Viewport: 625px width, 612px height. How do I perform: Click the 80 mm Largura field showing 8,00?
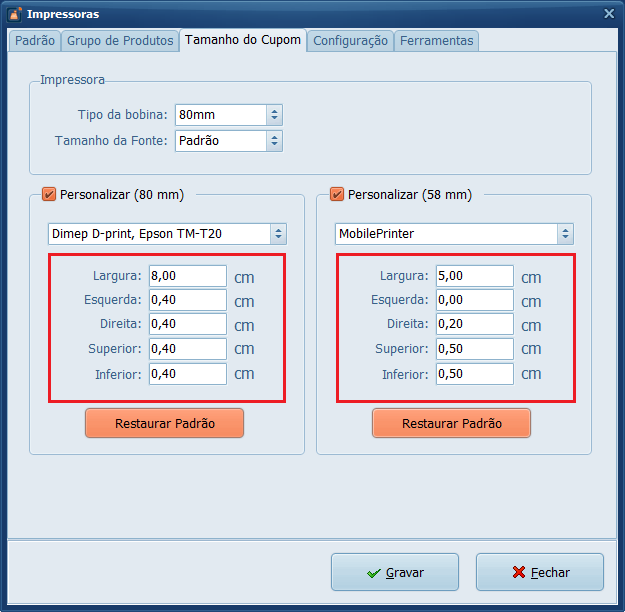click(188, 276)
